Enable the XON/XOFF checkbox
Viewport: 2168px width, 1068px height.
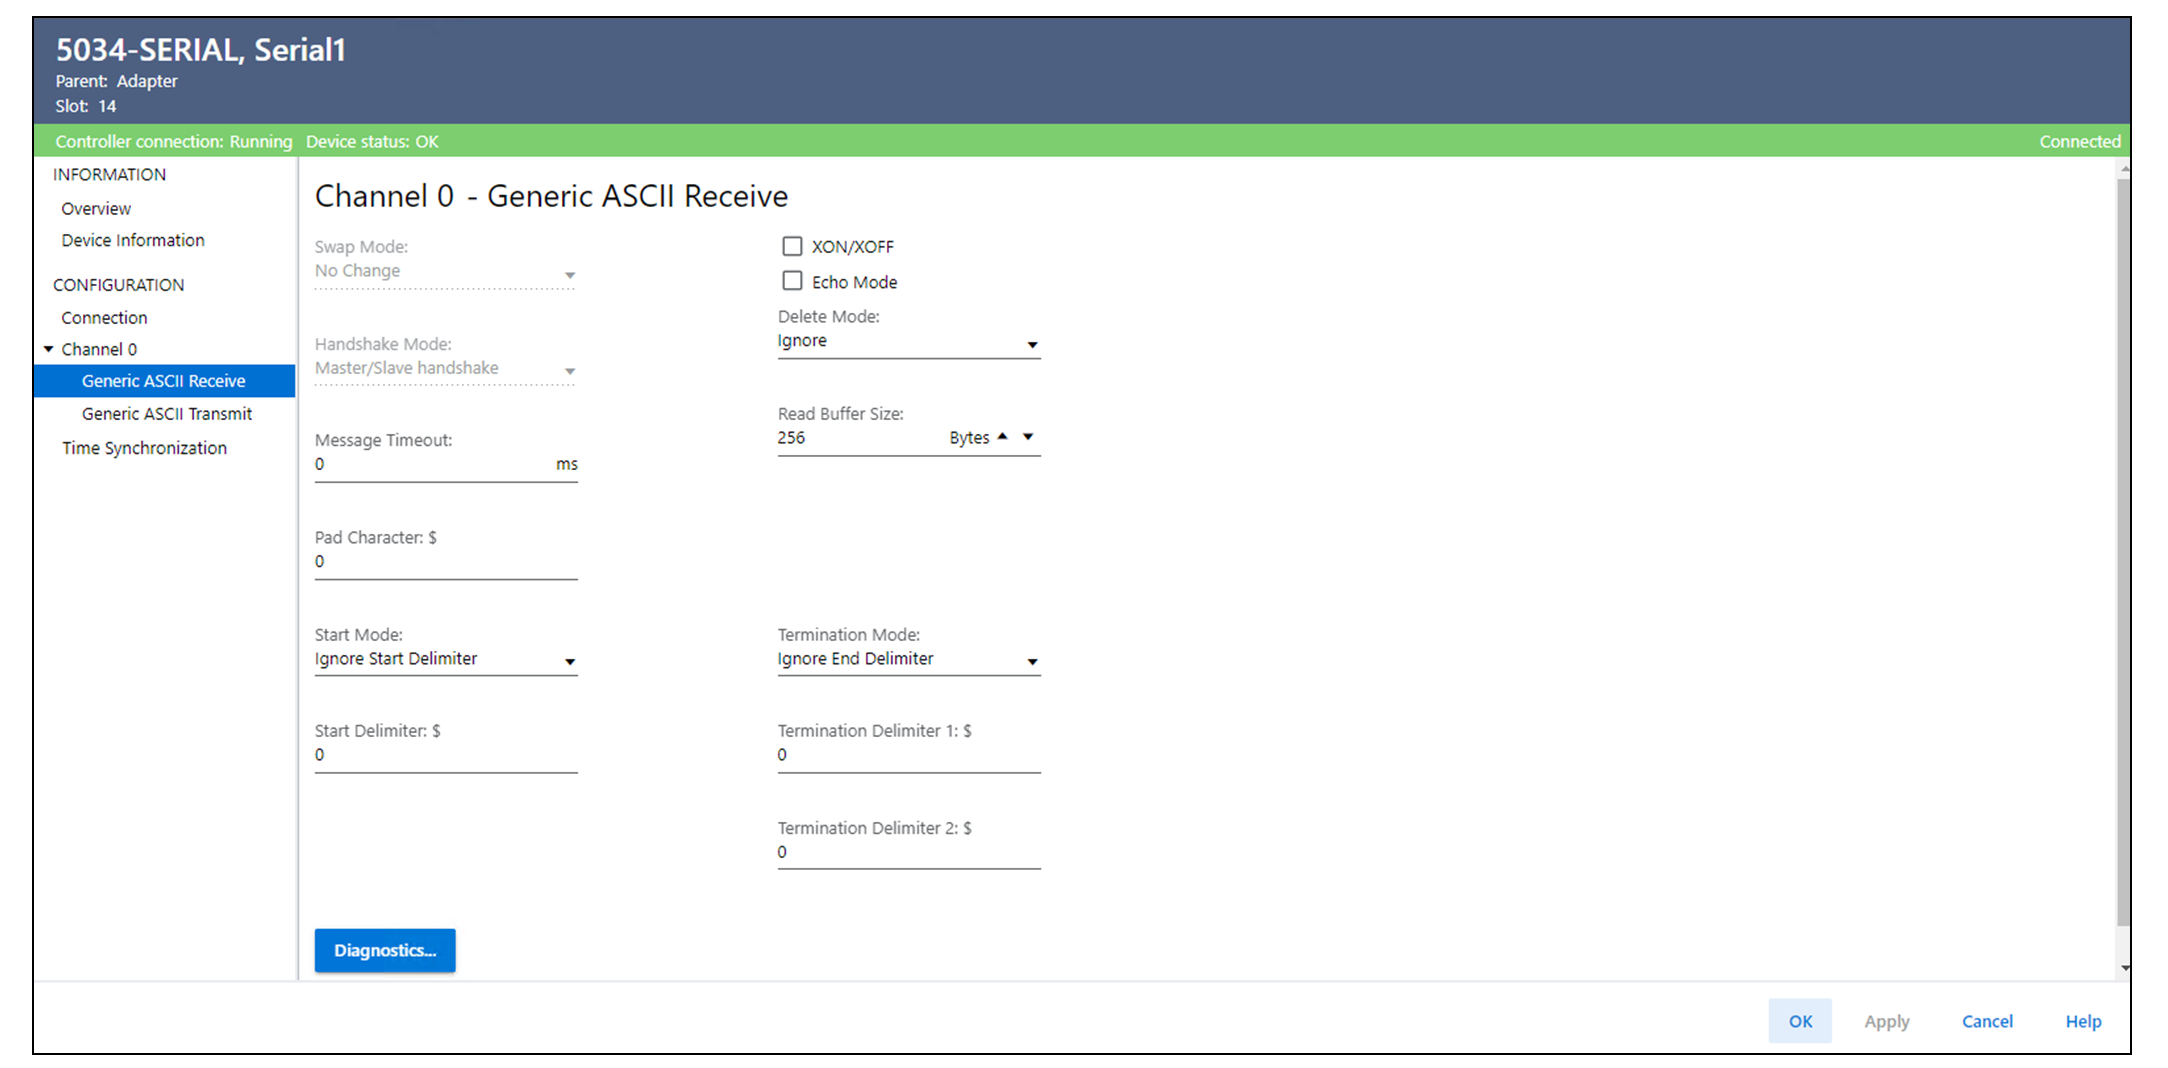click(x=792, y=246)
